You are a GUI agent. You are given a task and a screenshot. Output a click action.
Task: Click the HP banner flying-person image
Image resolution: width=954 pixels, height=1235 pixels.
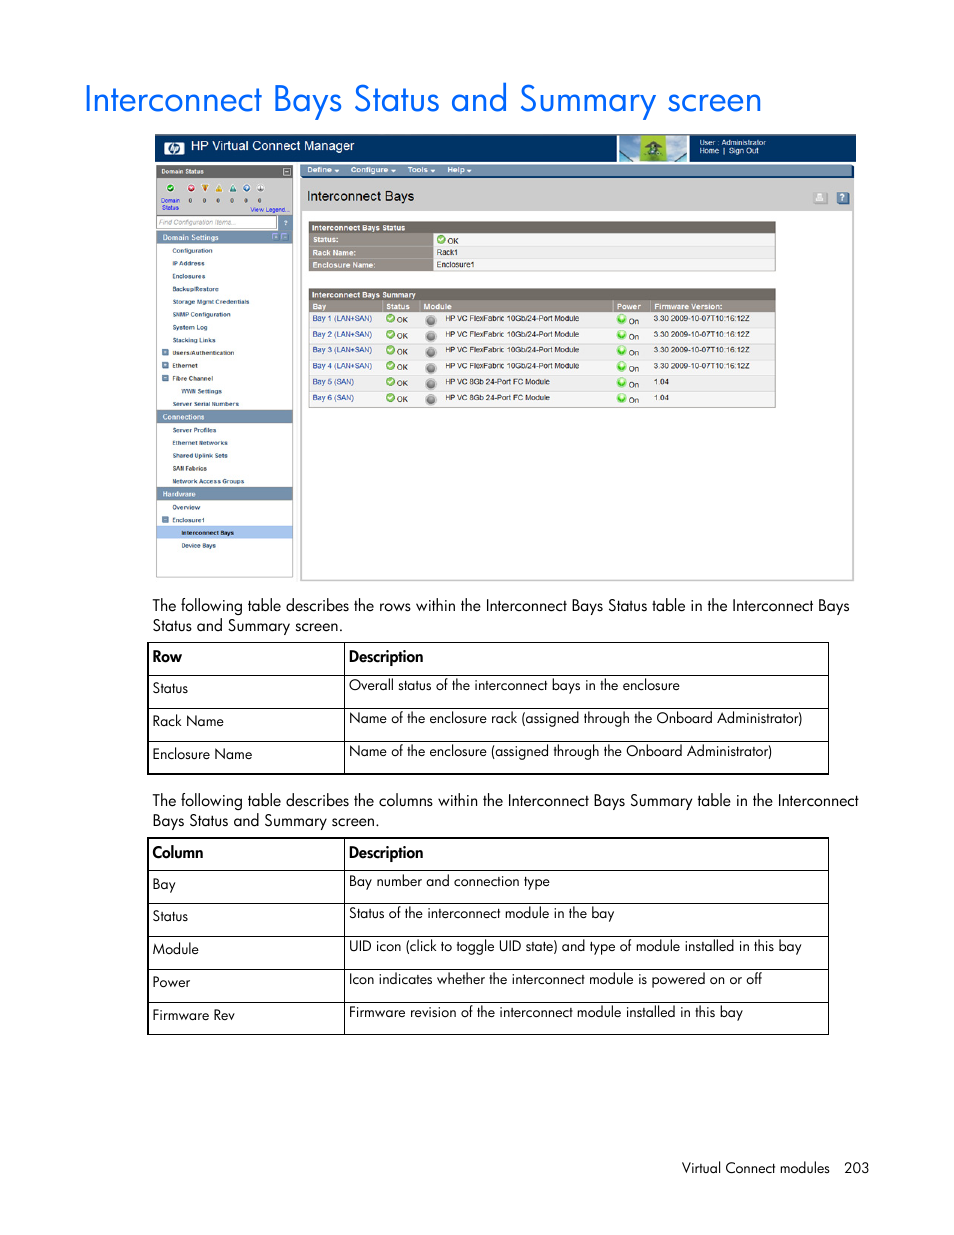pos(654,148)
